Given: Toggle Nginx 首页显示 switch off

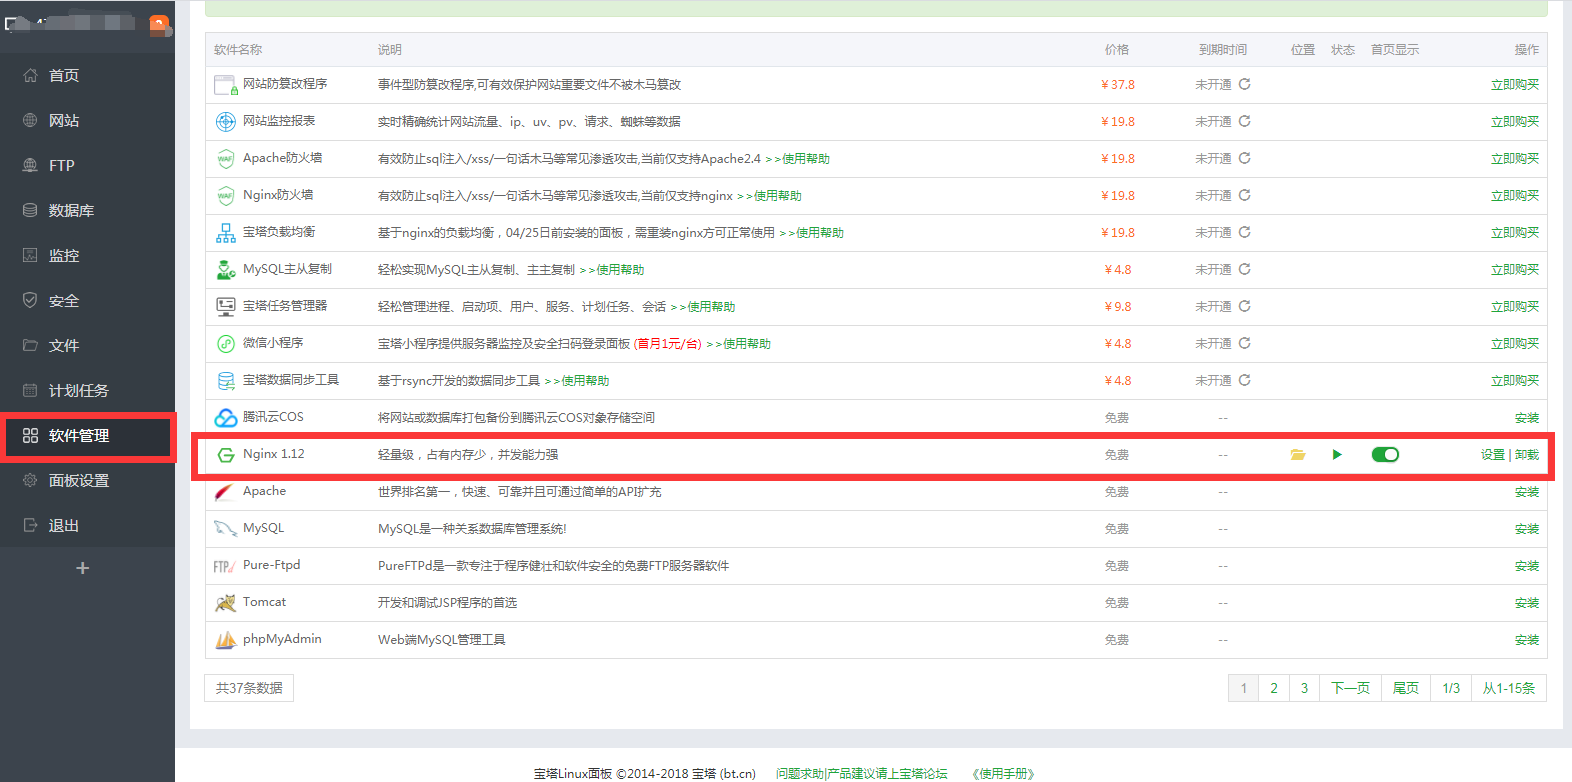Looking at the screenshot, I should (x=1385, y=455).
